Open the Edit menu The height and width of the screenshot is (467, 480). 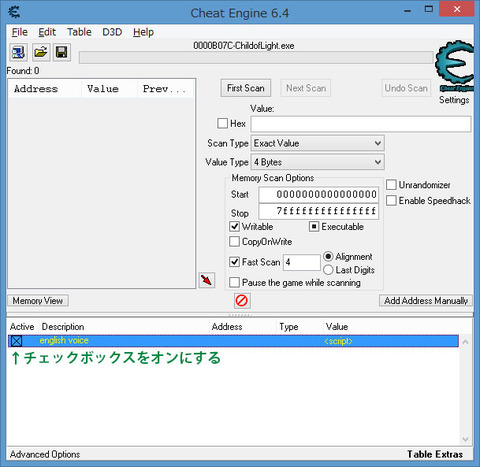pyautogui.click(x=47, y=32)
